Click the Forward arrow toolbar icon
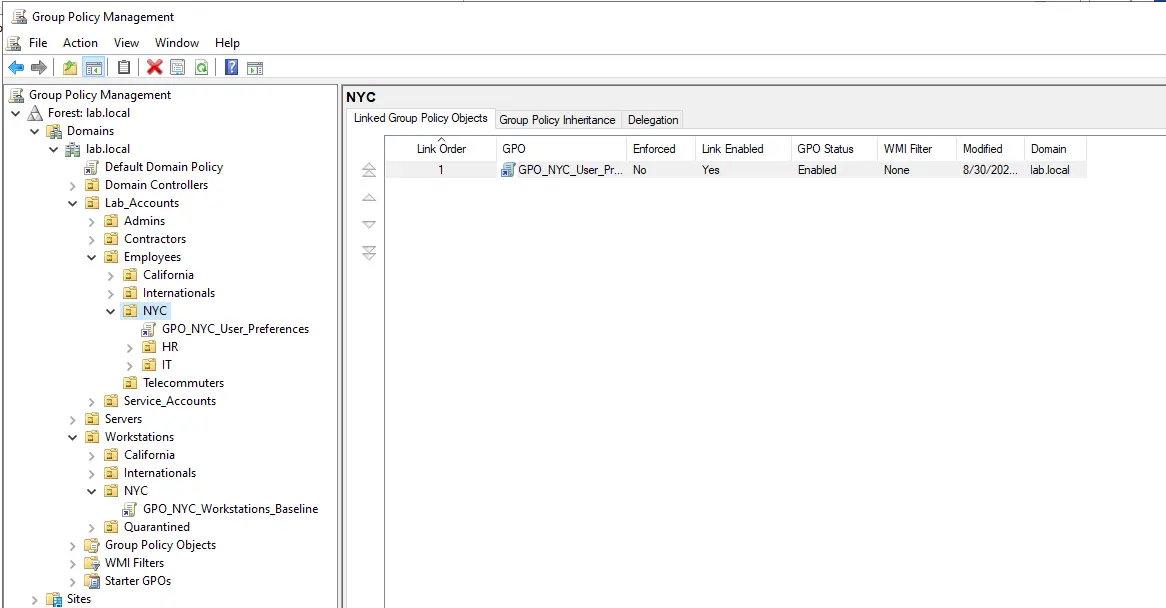This screenshot has width=1166, height=608. tap(39, 68)
